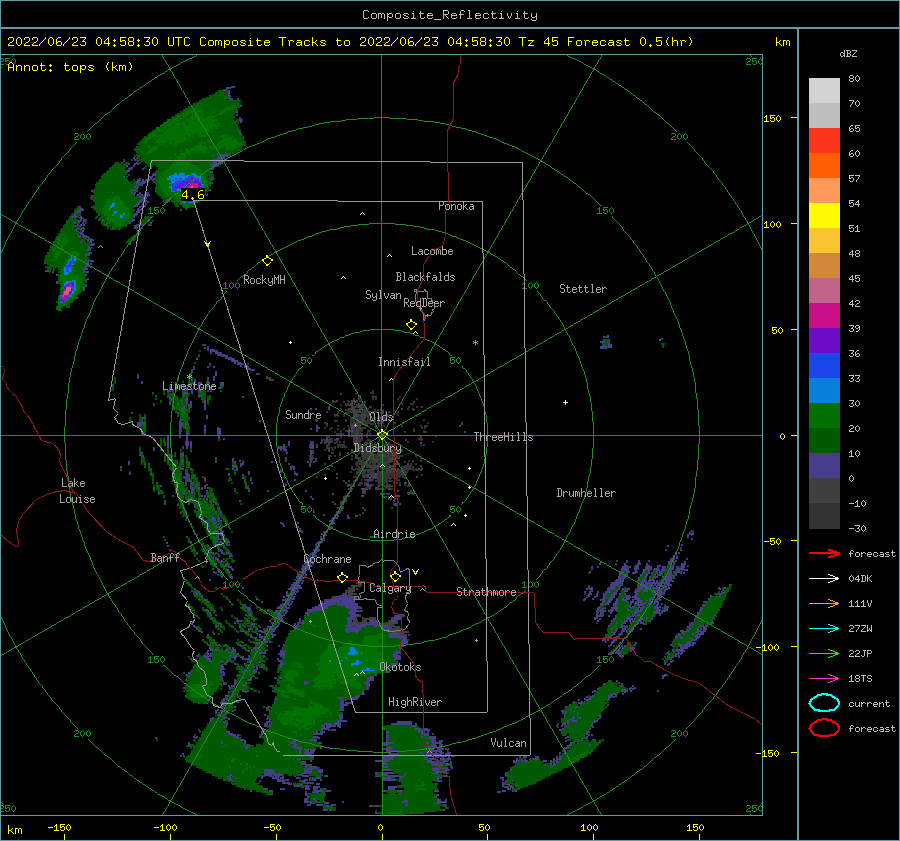The image size is (900, 841).
Task: Pick the red 60-65 dBZ swatch
Action: [824, 141]
